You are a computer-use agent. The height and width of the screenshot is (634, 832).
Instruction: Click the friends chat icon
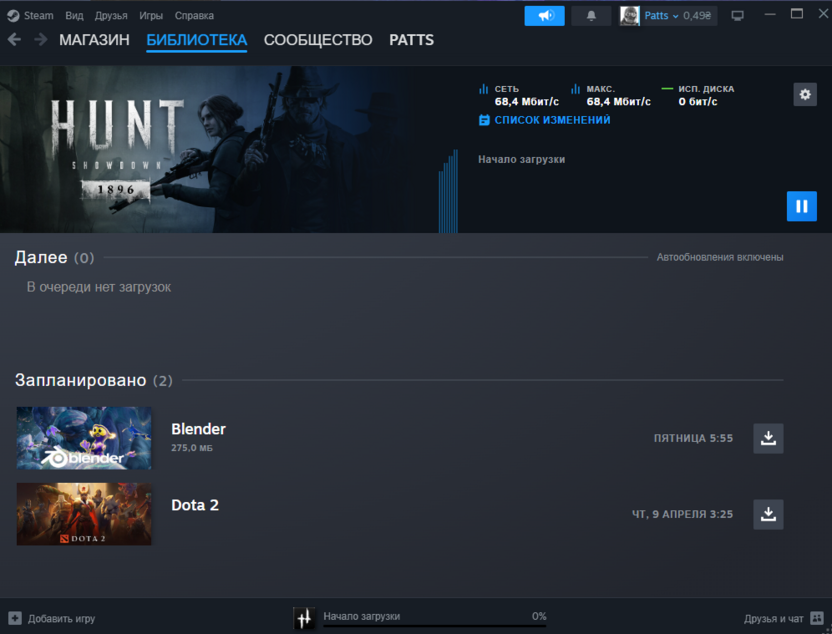click(817, 618)
